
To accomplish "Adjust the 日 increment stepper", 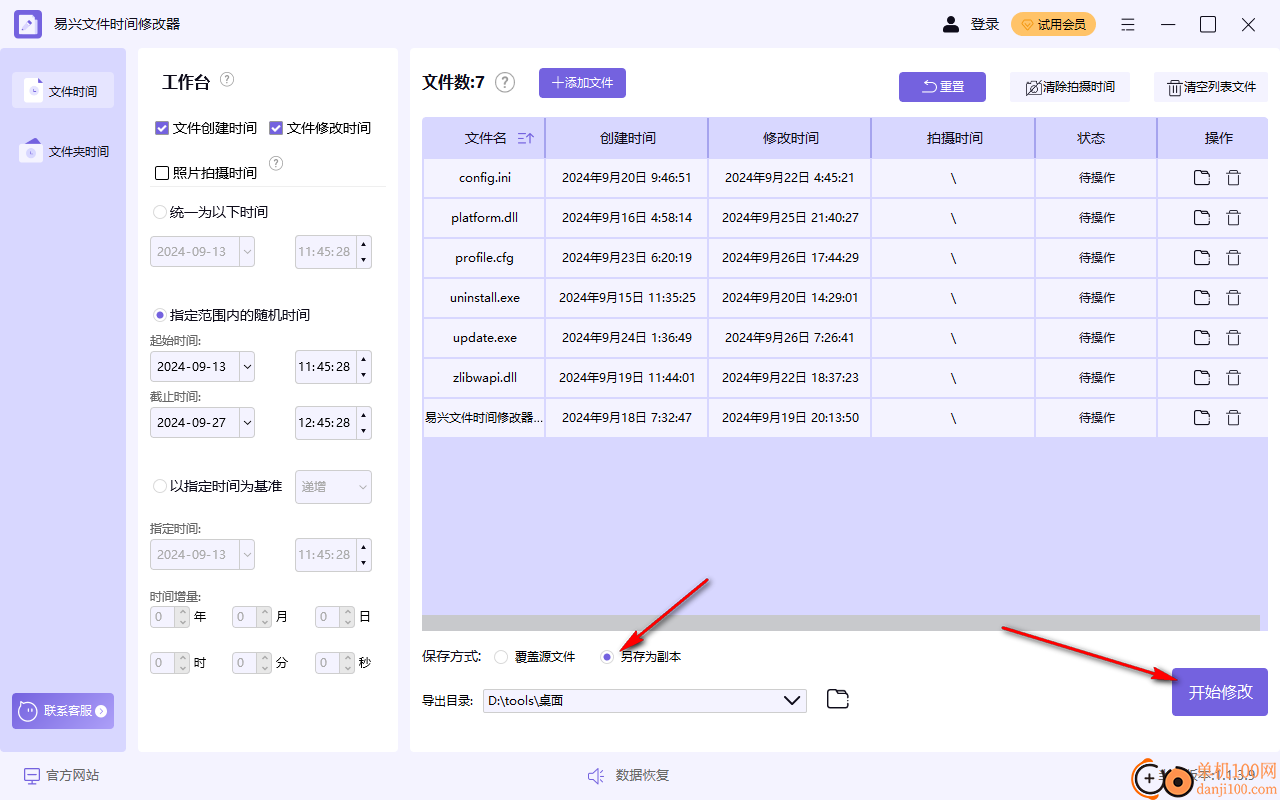I will point(347,617).
